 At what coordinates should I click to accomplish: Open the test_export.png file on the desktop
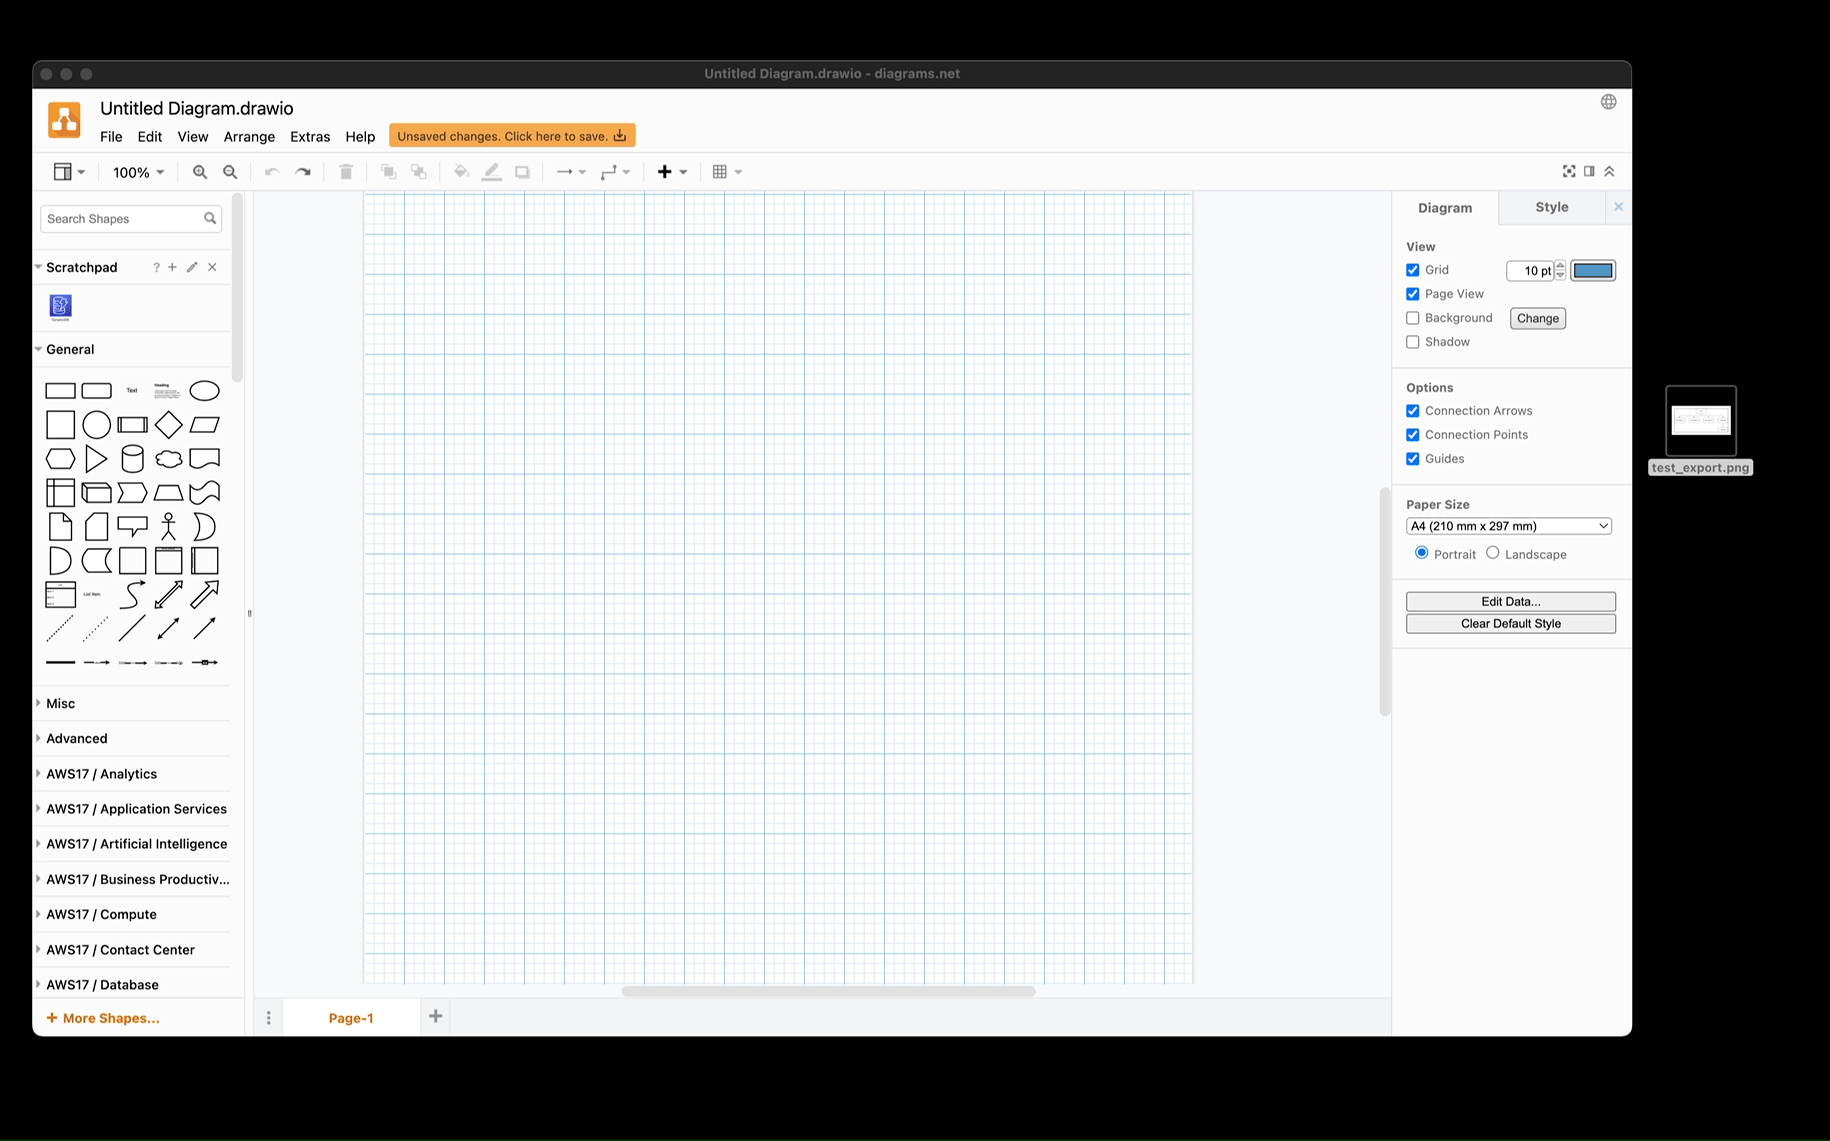click(x=1700, y=420)
